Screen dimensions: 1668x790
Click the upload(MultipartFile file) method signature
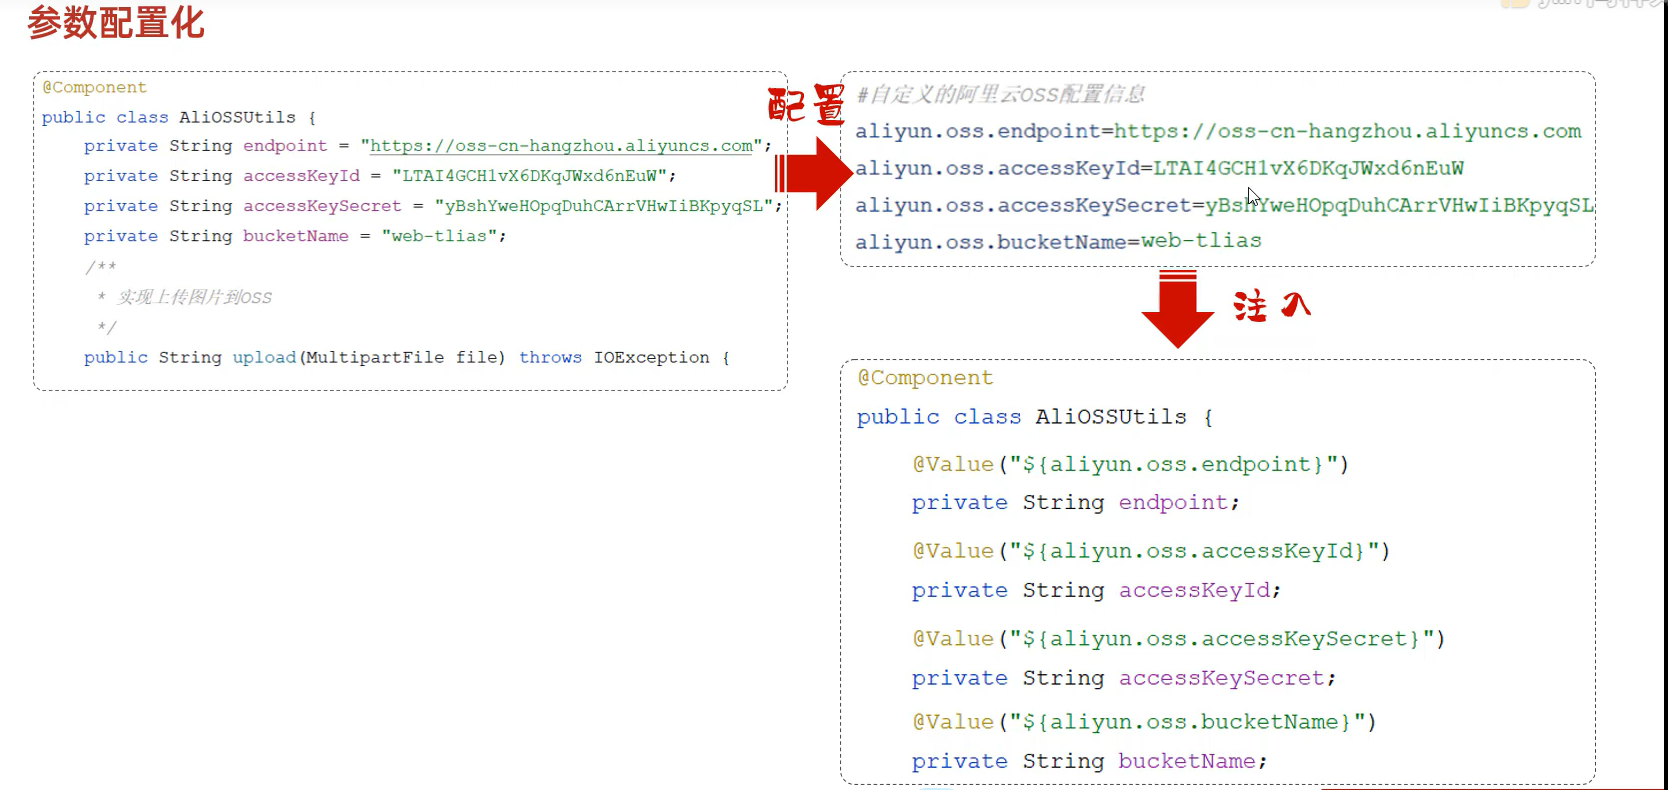coord(369,357)
